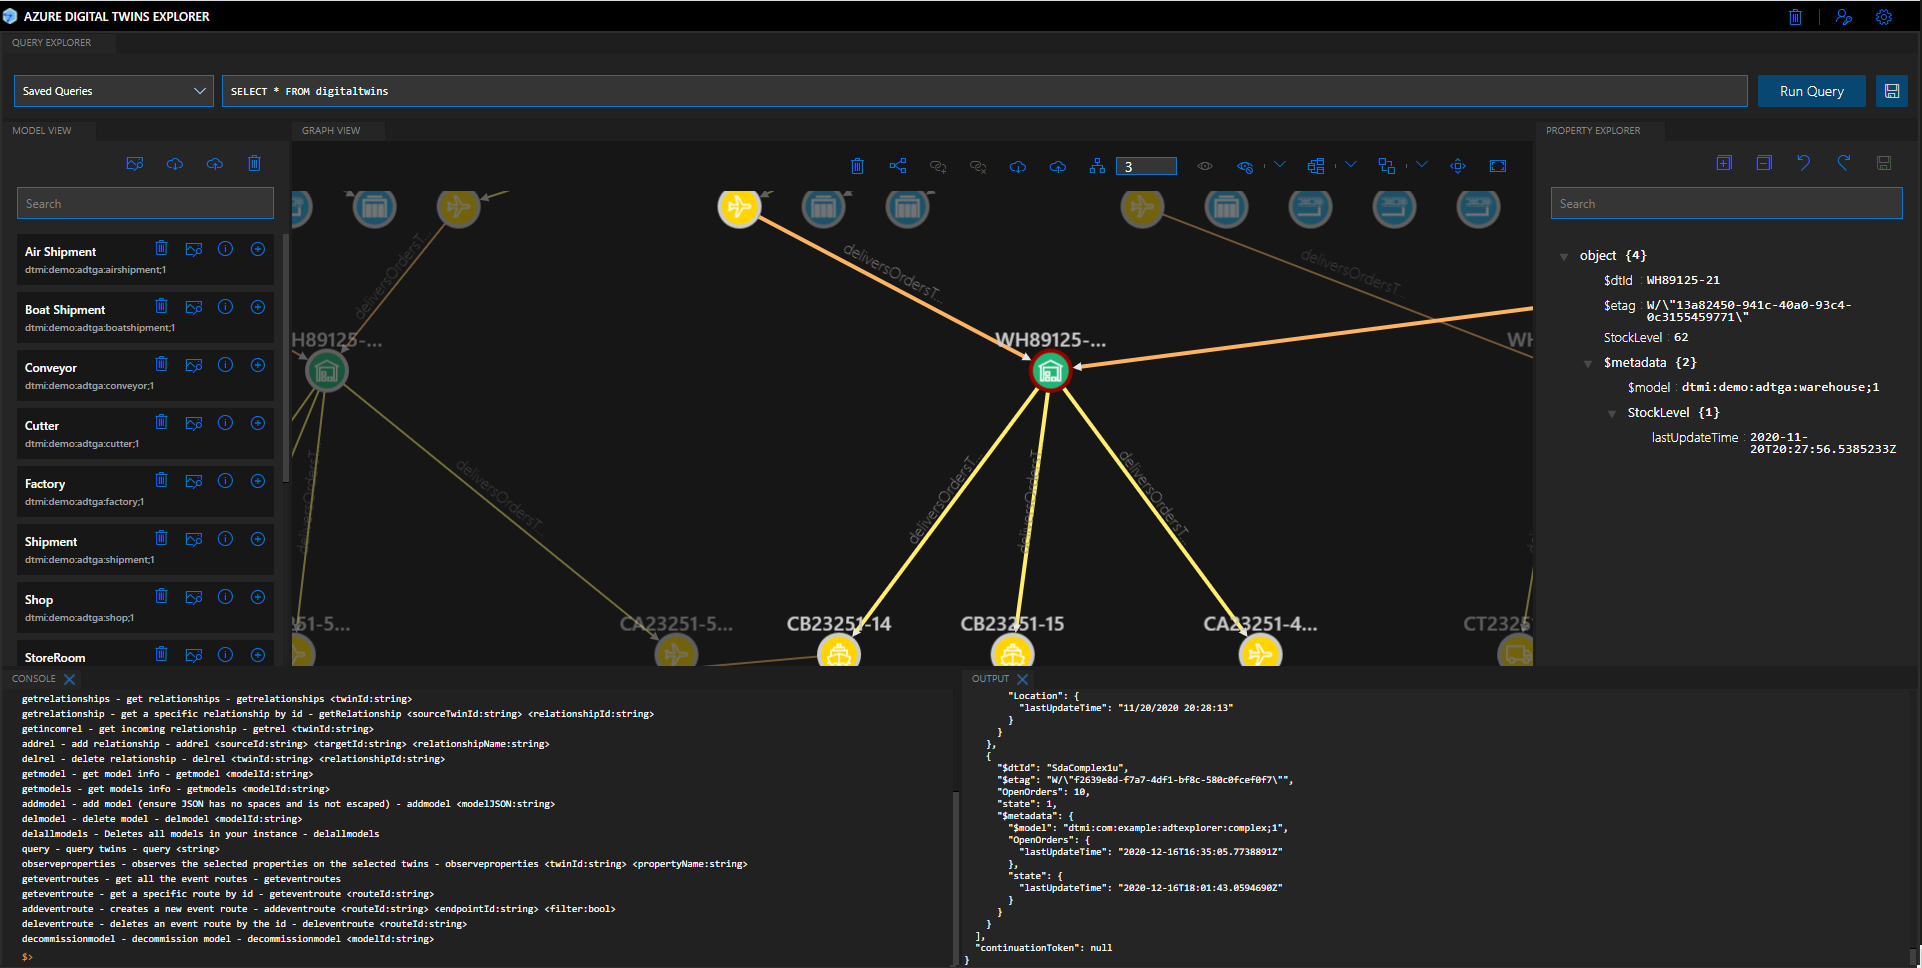Select the CONSOLE tab label
Viewport: 1922px width, 968px height.
34,679
